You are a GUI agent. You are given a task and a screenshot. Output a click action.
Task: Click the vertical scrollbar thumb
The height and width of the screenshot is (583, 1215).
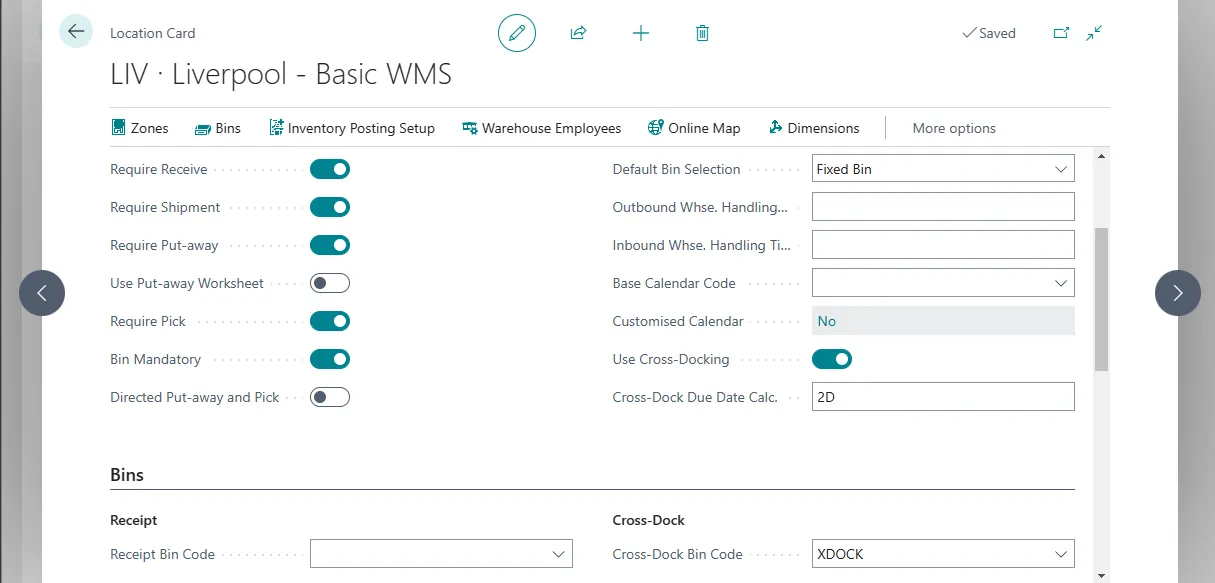point(1102,299)
